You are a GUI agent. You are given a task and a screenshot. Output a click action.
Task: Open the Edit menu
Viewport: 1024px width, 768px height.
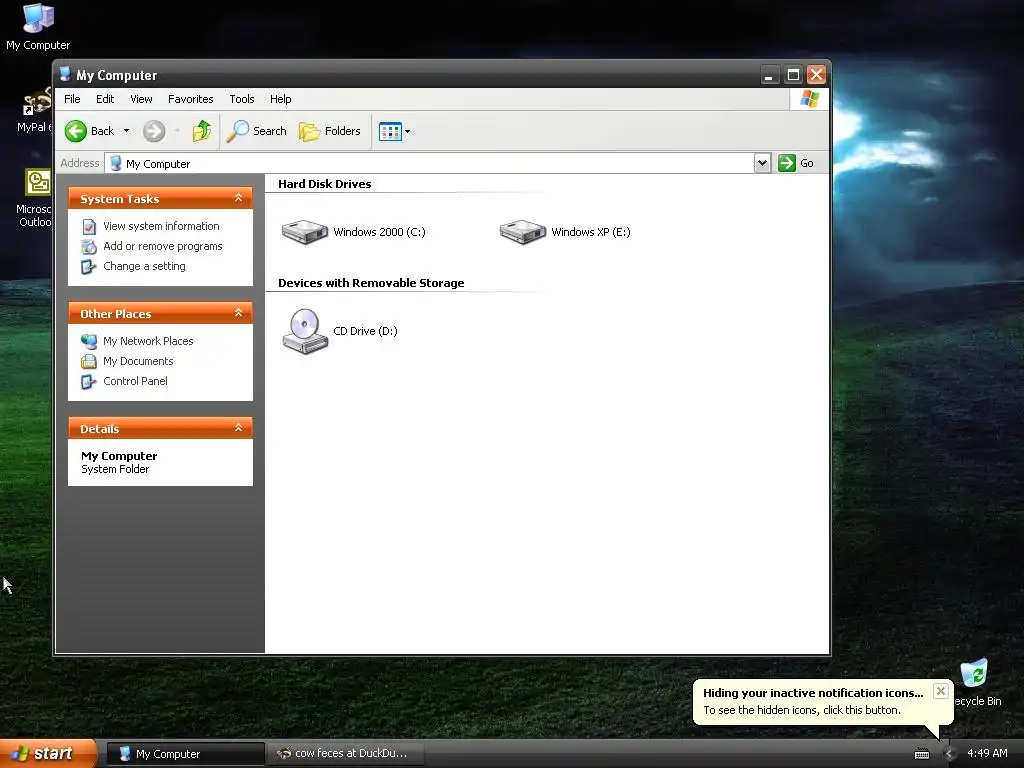click(x=104, y=99)
